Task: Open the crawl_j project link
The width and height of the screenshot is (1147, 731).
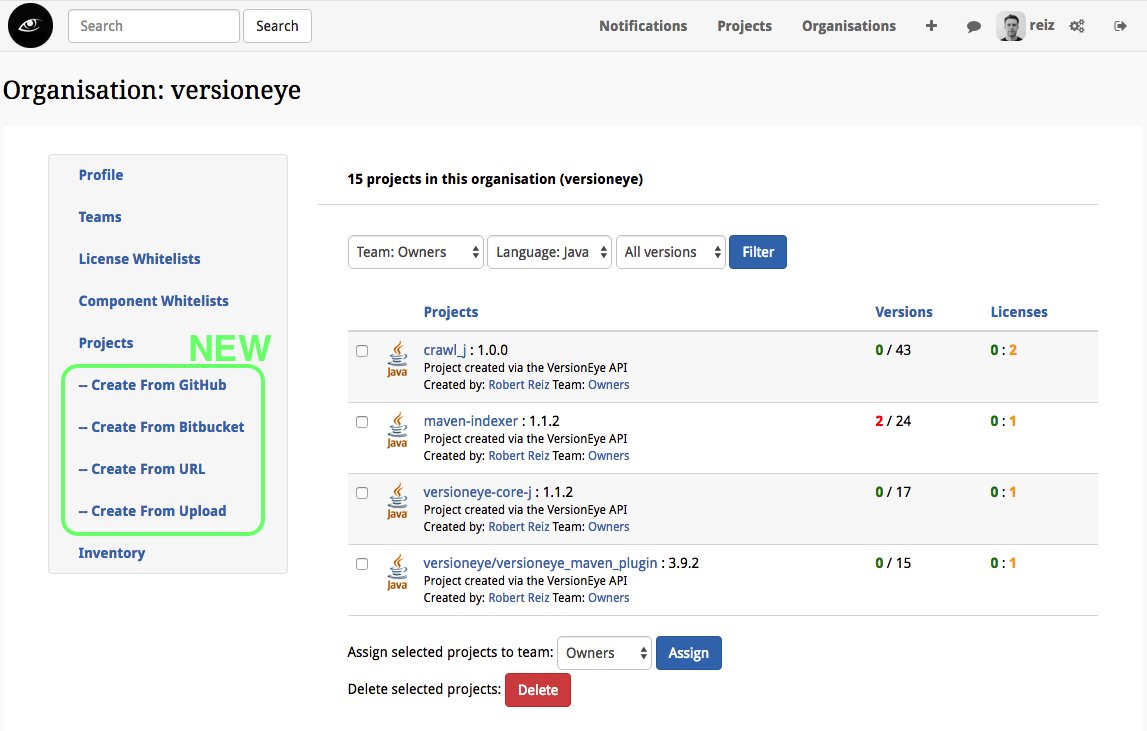Action: click(445, 350)
